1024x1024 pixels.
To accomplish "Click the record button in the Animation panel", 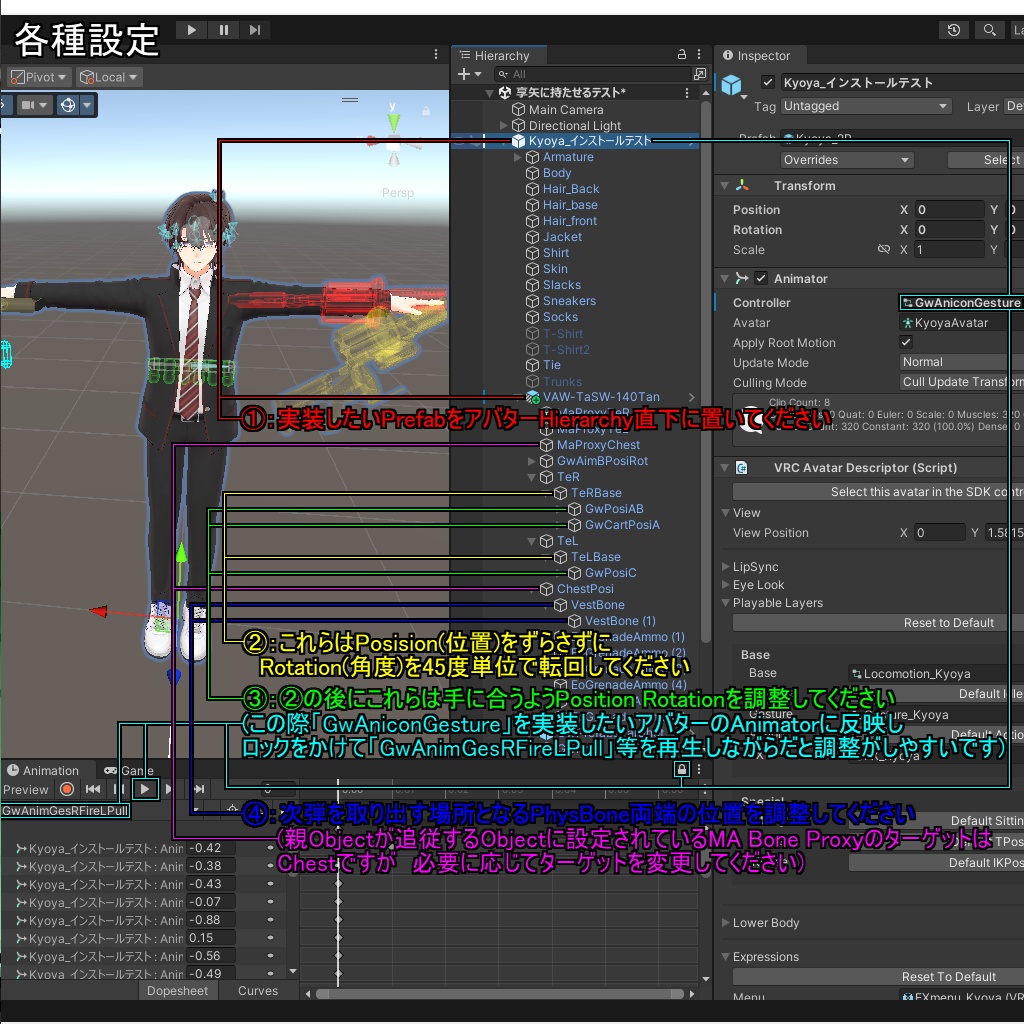I will click(x=66, y=790).
